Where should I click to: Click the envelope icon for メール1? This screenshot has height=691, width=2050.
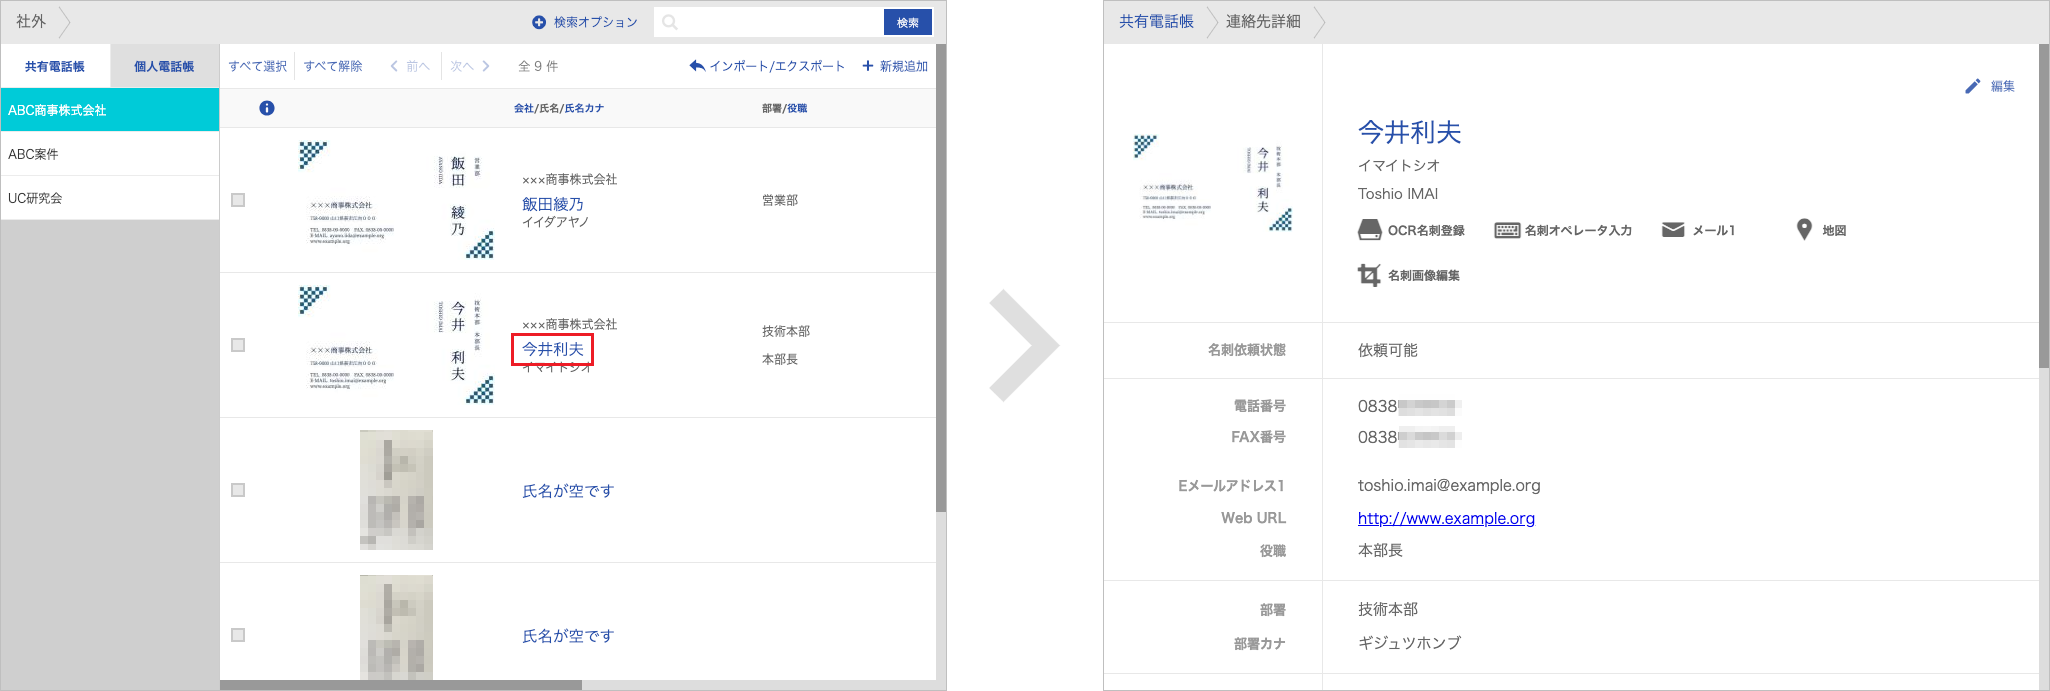tap(1673, 230)
